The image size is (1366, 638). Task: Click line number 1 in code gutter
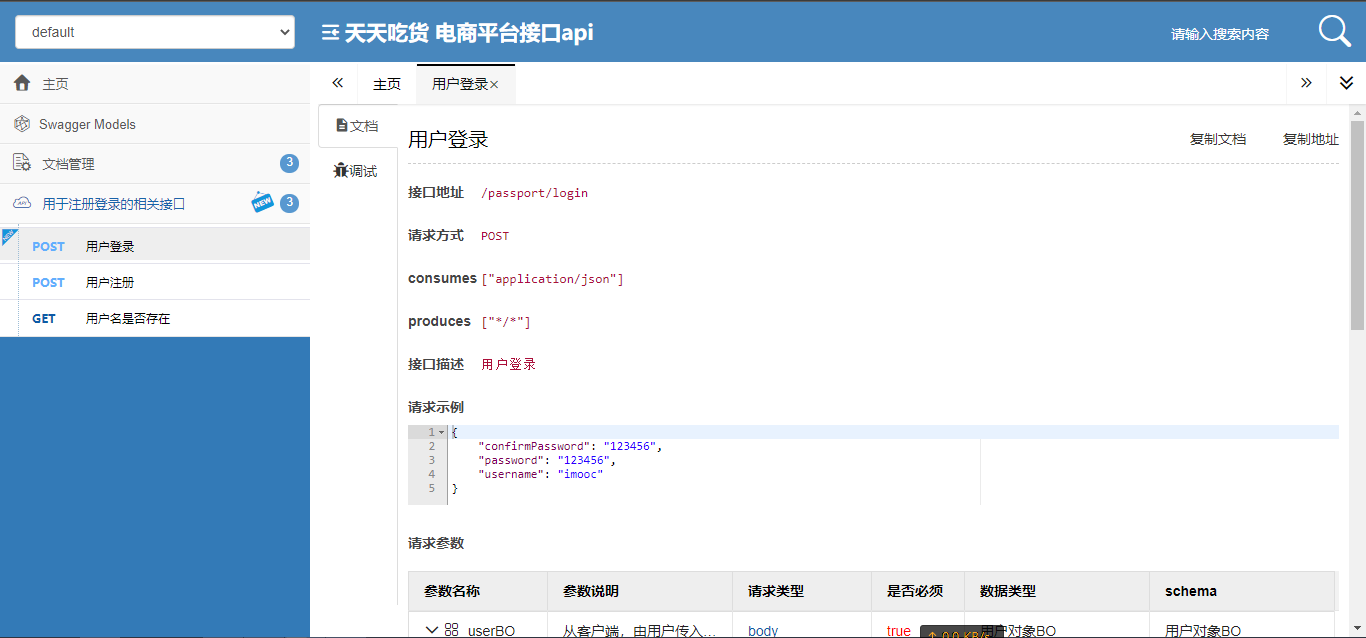tap(431, 432)
